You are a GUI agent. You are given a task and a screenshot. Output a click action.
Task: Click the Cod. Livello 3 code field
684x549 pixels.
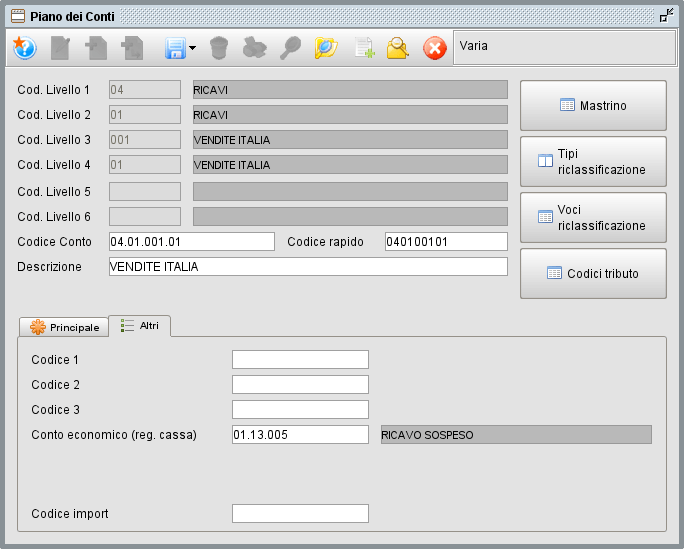[x=145, y=140]
